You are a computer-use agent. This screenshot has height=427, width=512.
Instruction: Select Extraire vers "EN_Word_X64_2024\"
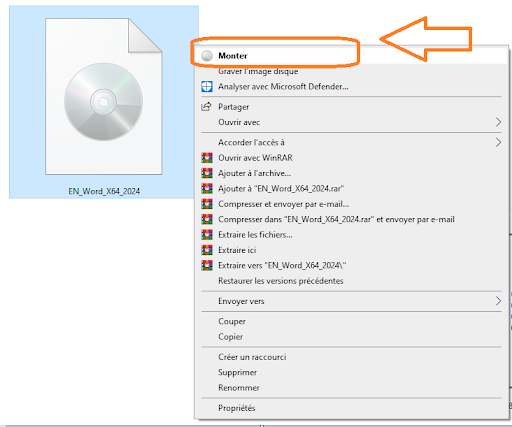pos(351,265)
